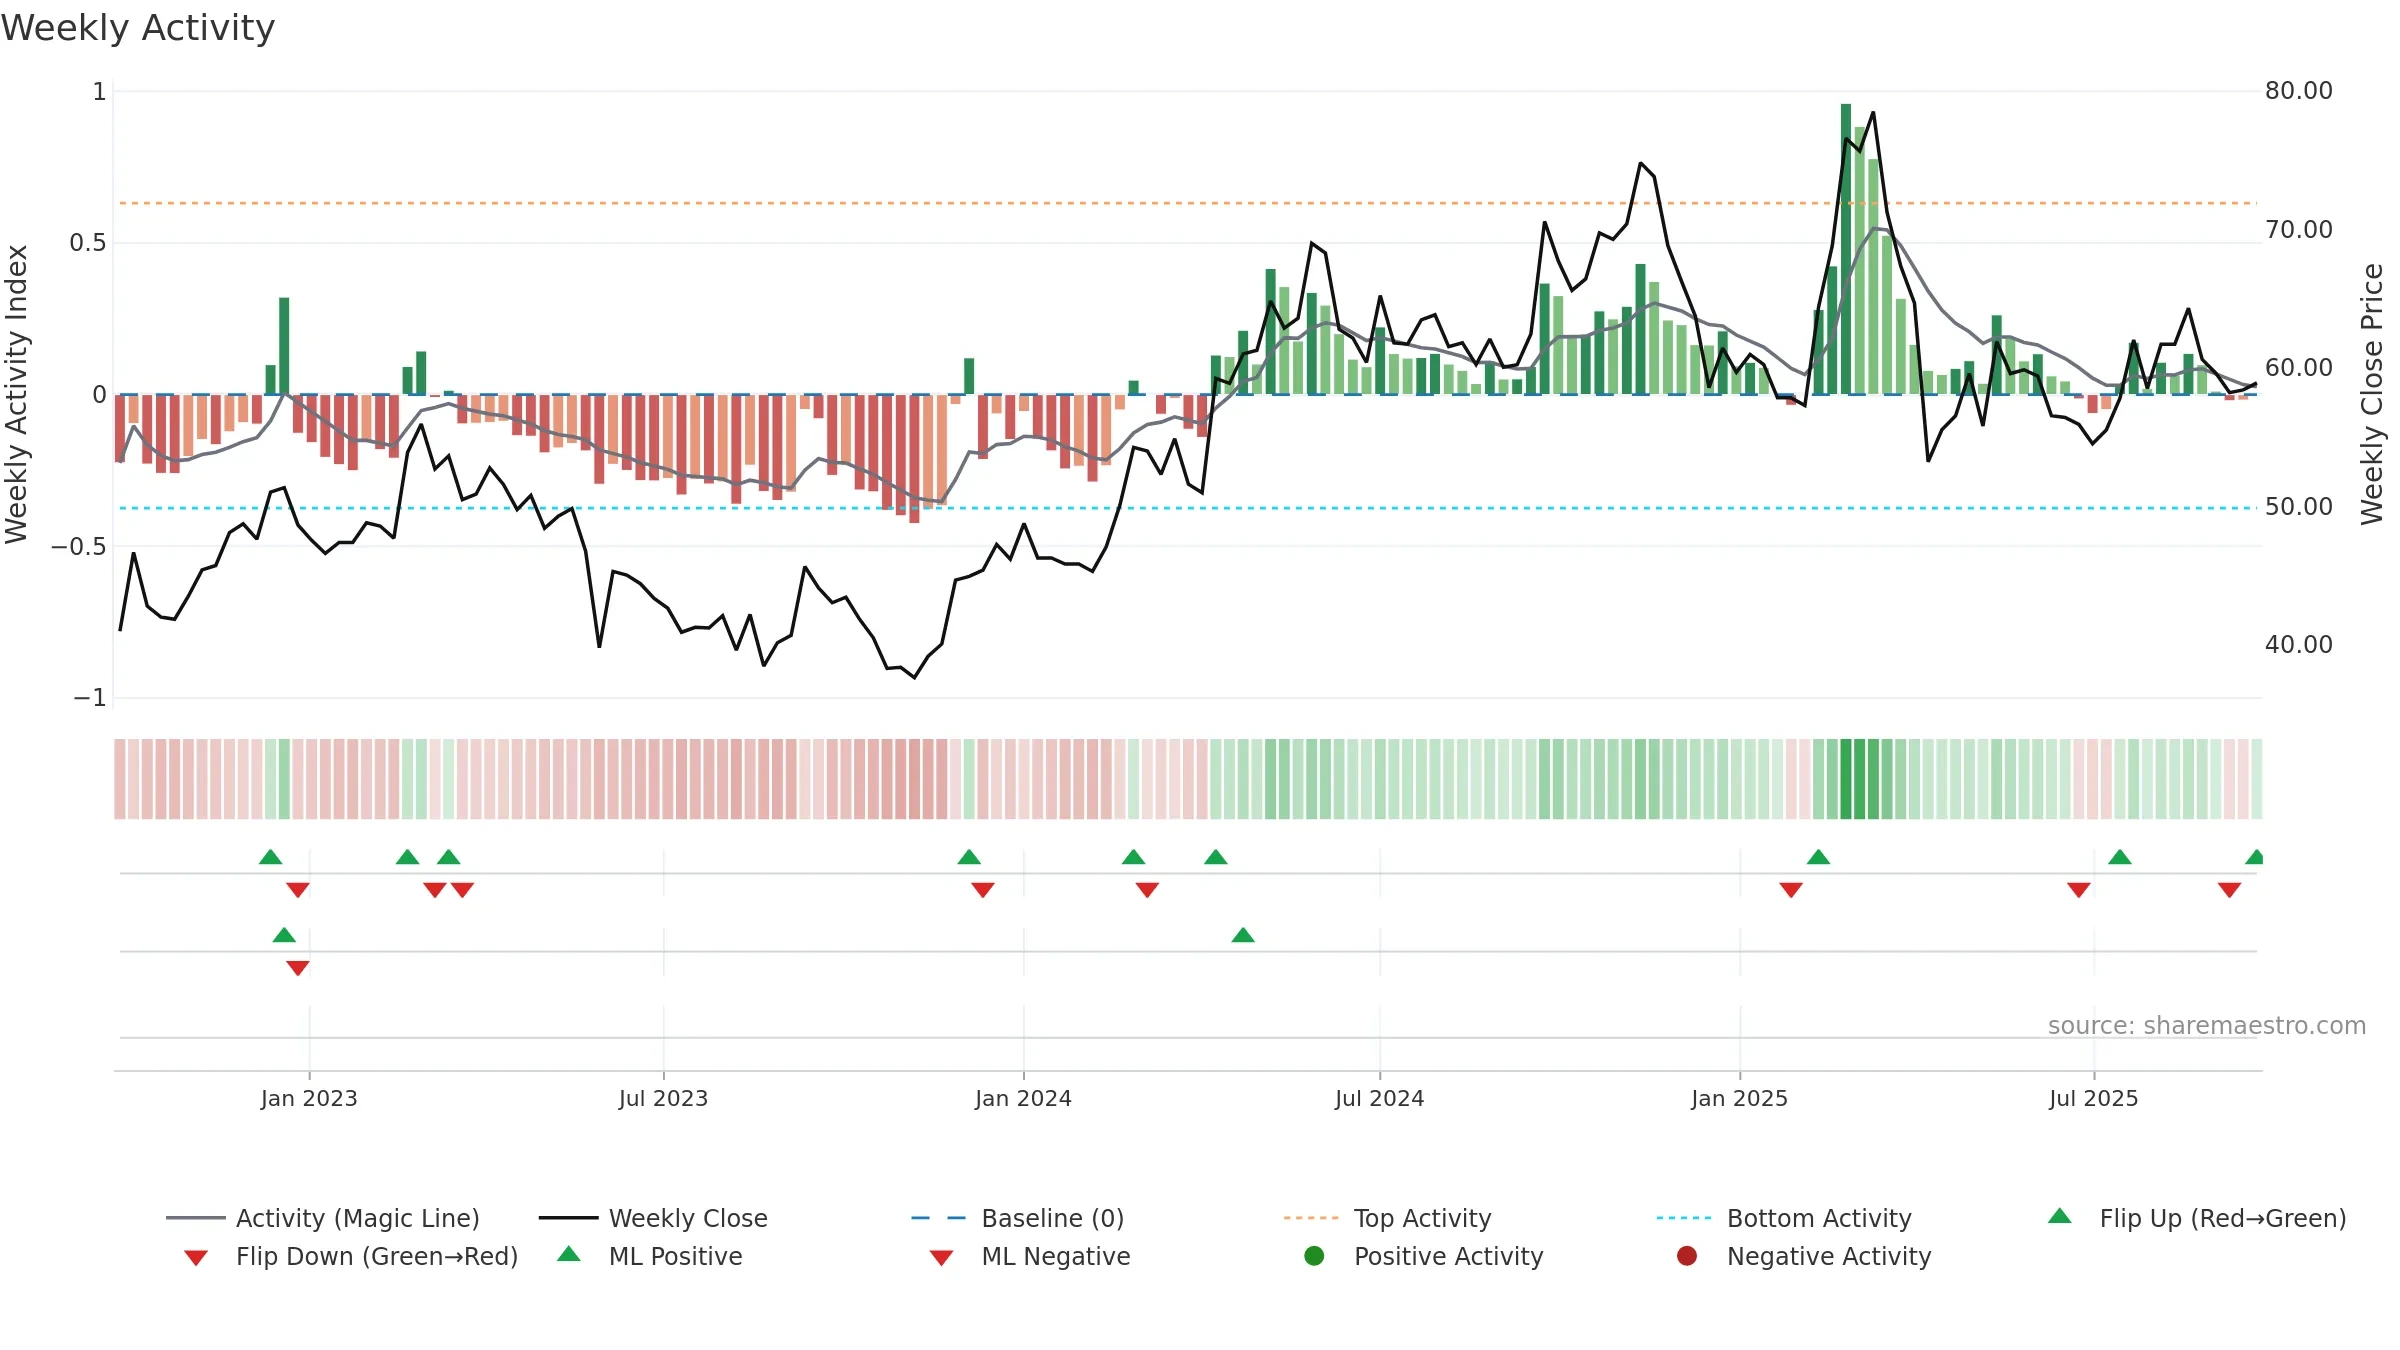The height and width of the screenshot is (1350, 2400).
Task: Click the green Positive Activity legend dot
Action: pyautogui.click(x=1314, y=1256)
